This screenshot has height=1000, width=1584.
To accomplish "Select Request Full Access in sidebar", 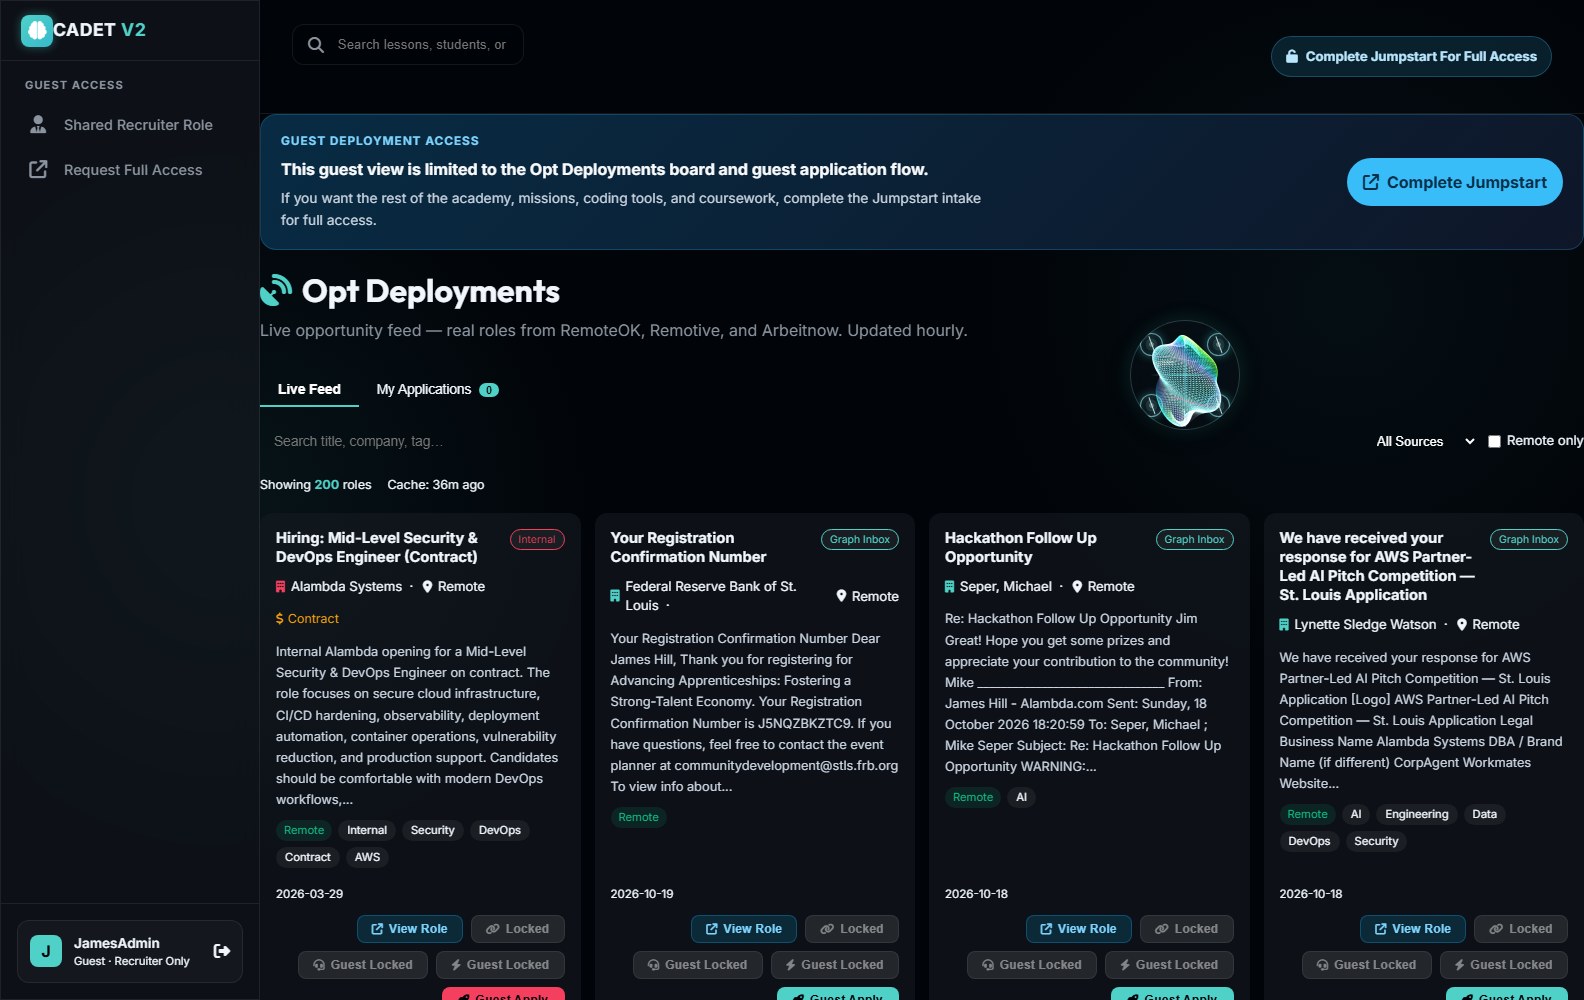I will tap(130, 170).
